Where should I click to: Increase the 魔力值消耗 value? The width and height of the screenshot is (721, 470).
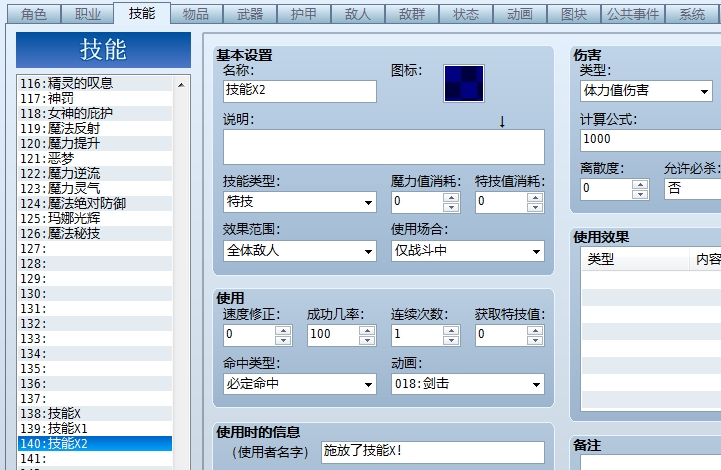coord(451,197)
